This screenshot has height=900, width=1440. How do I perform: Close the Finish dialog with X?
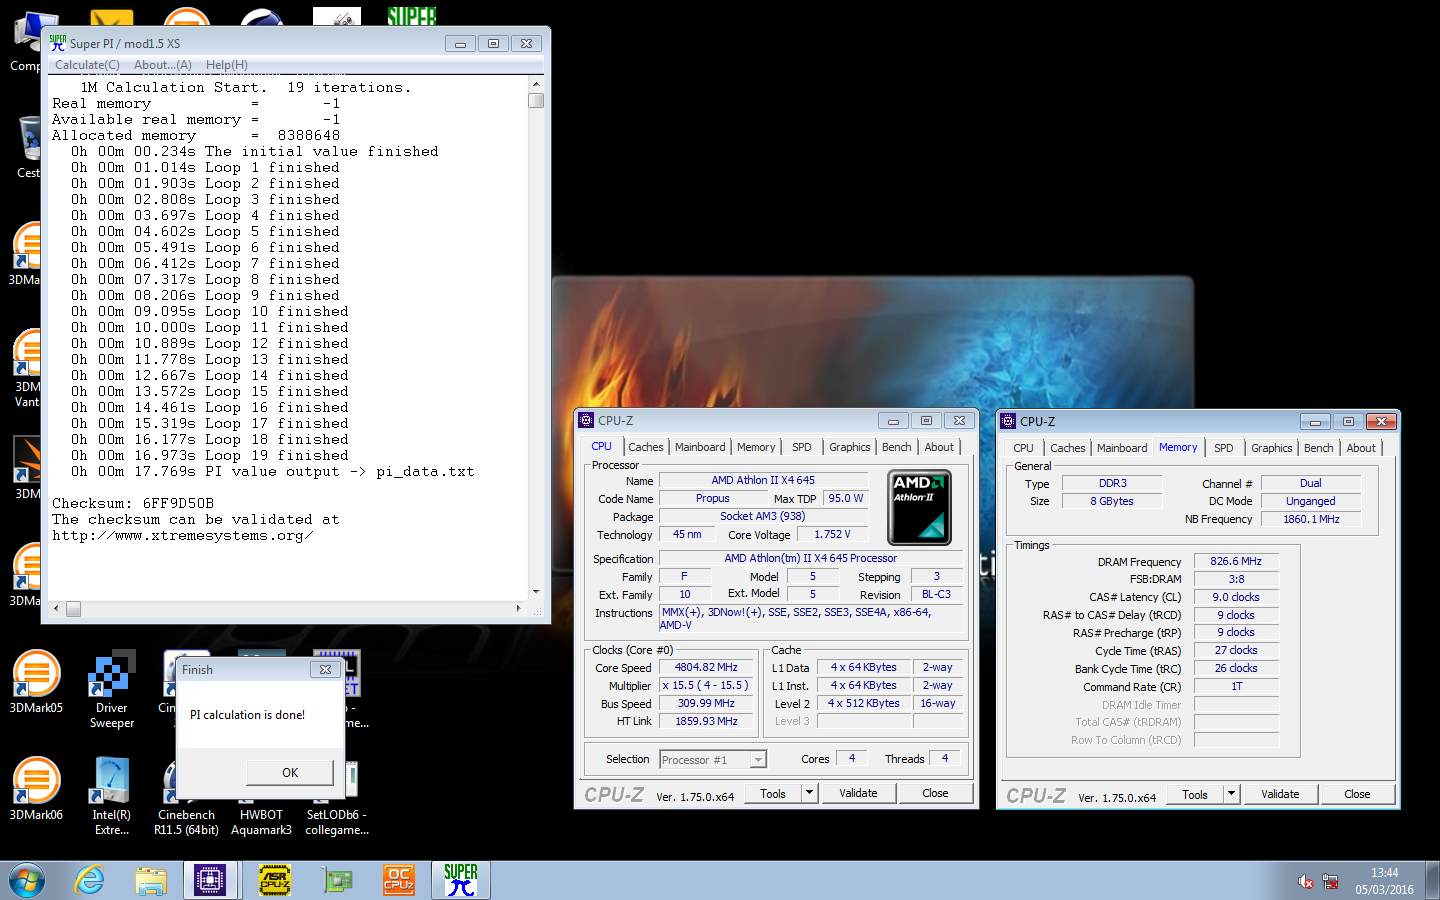click(325, 669)
